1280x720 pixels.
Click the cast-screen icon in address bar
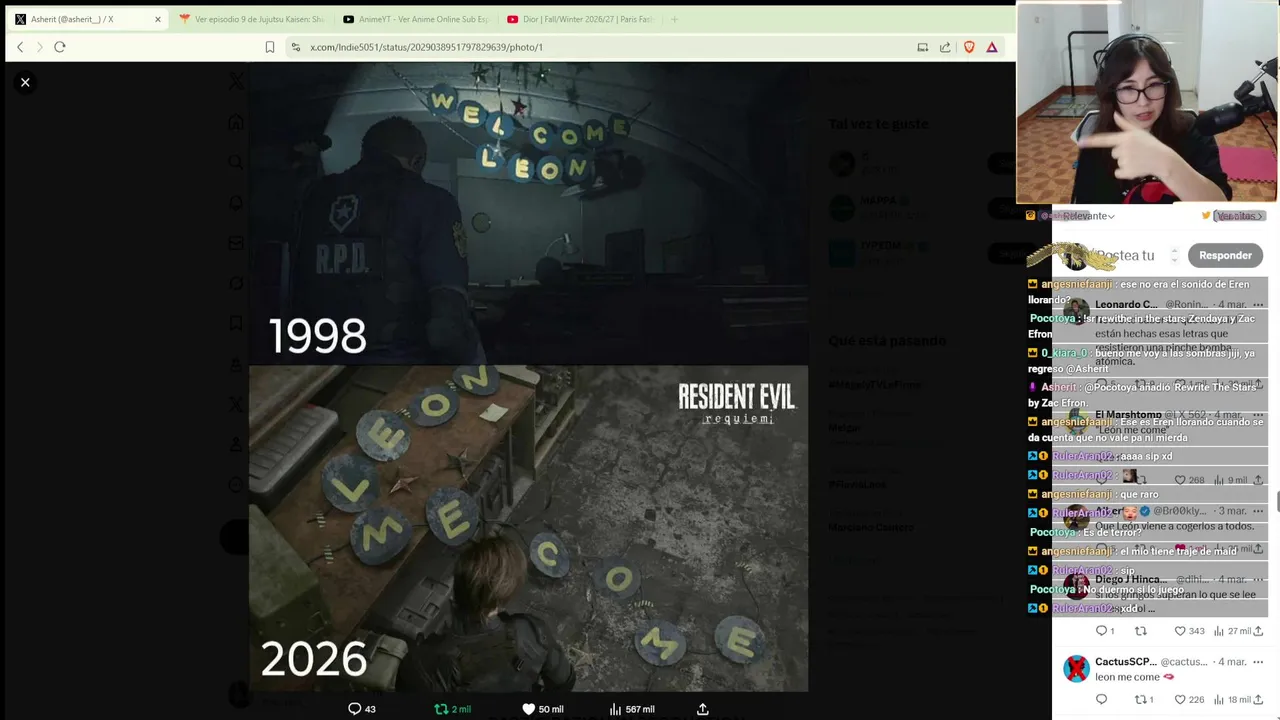(923, 47)
